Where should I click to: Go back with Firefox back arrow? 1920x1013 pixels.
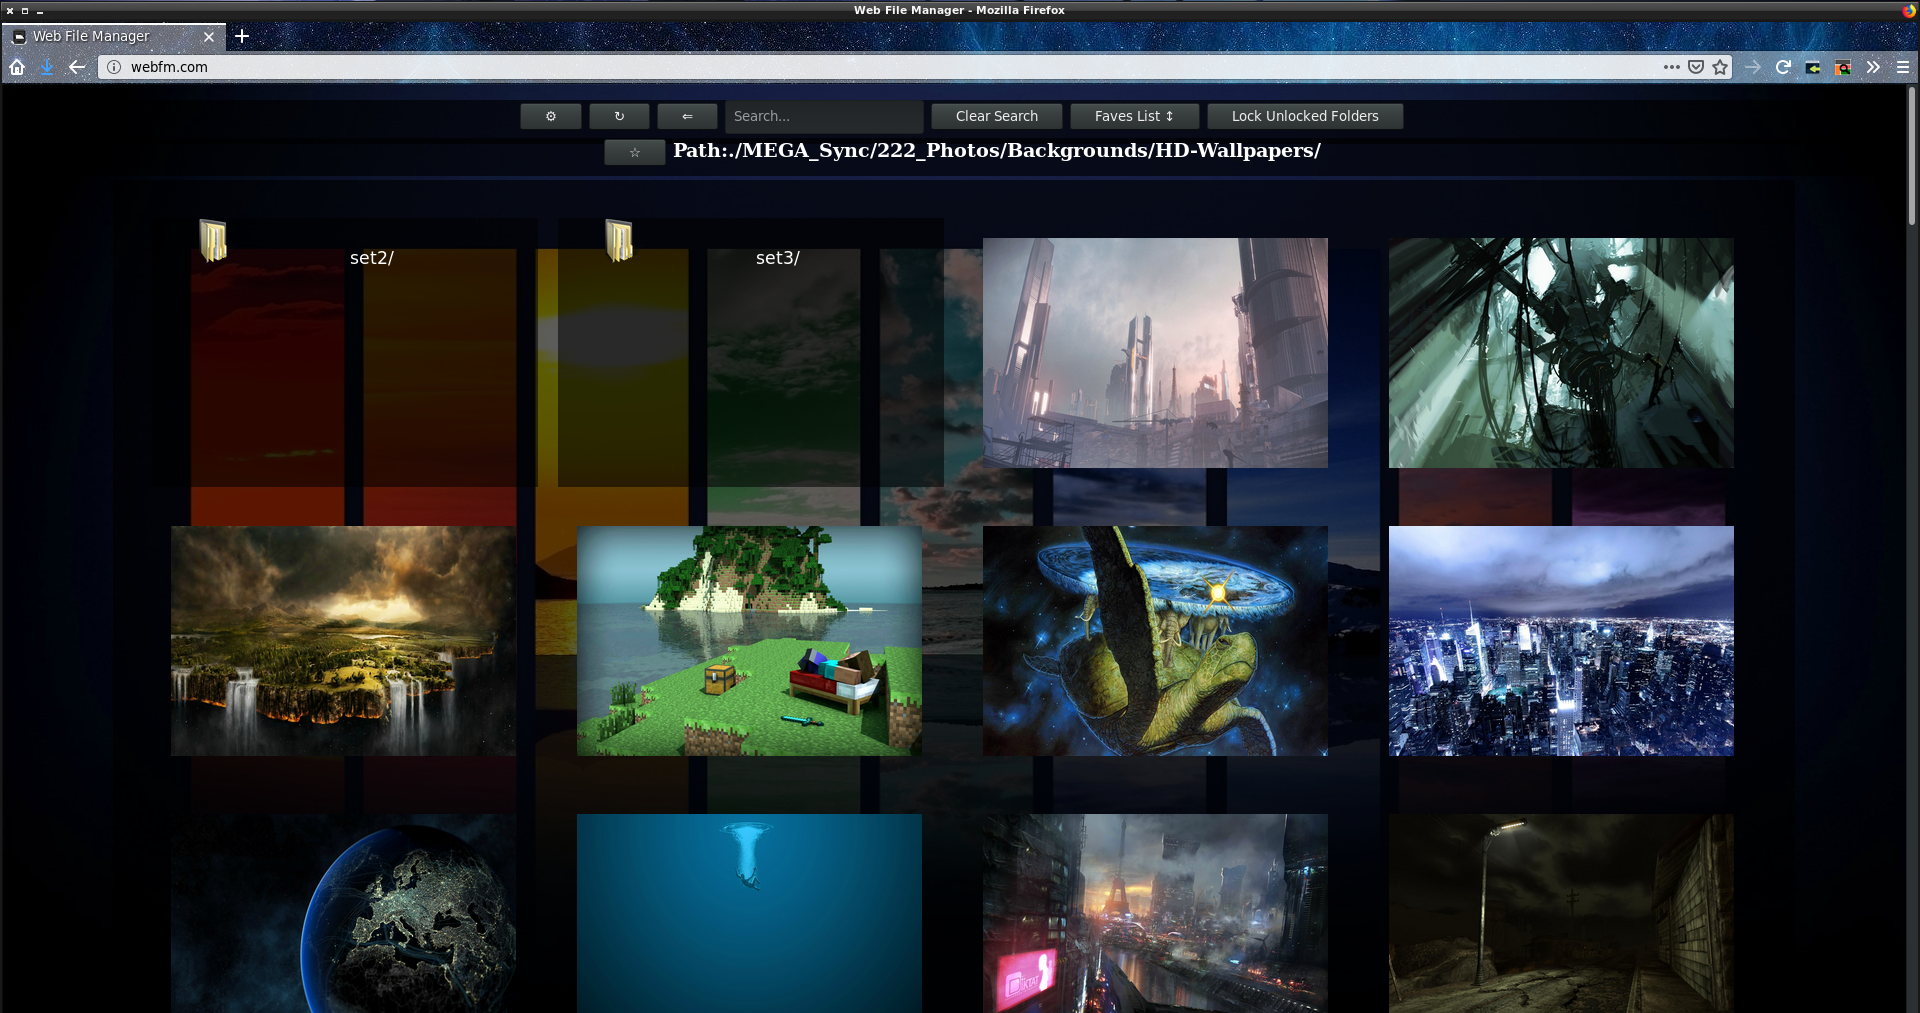[x=77, y=67]
